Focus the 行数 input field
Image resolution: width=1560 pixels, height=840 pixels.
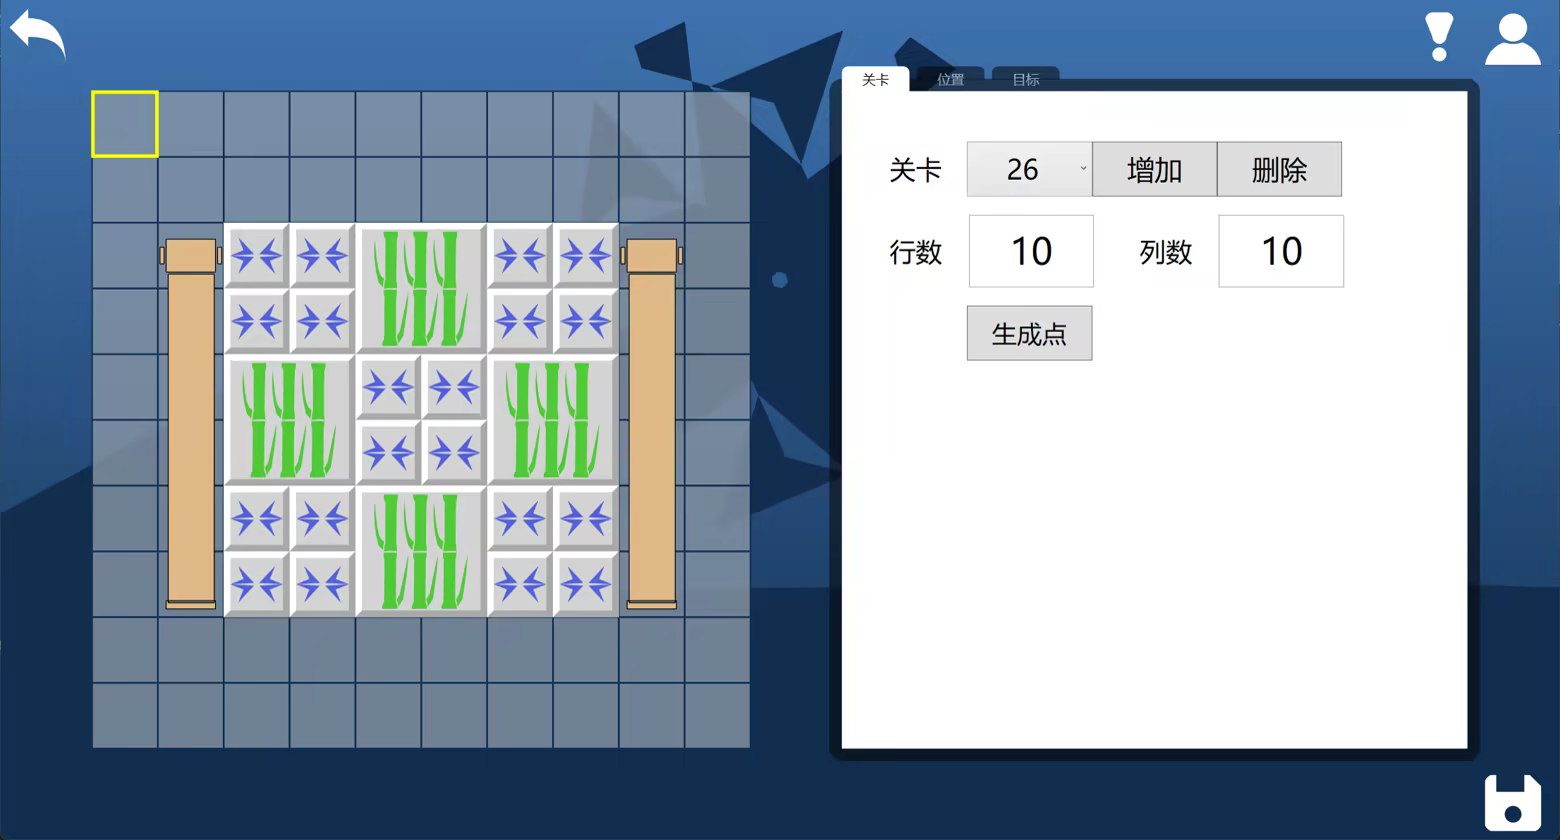1031,251
